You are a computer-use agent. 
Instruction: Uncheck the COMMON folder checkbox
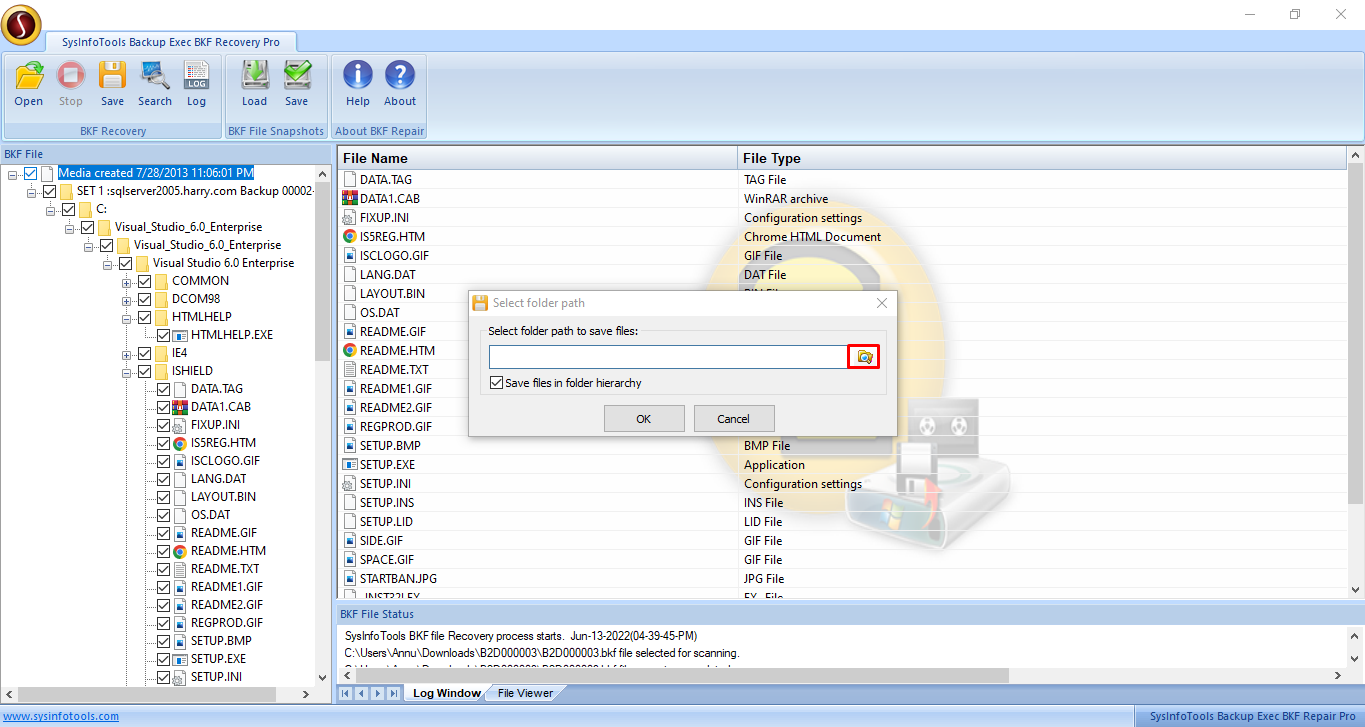click(144, 281)
